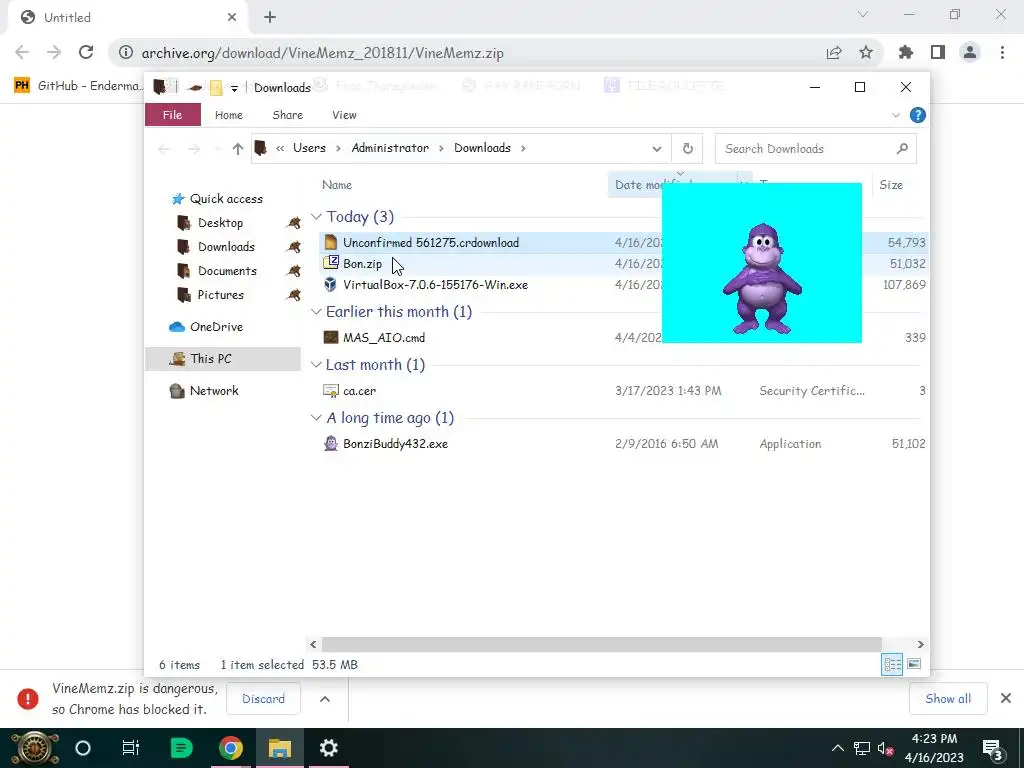Click Show all downloads button
The image size is (1024, 768).
(x=948, y=699)
